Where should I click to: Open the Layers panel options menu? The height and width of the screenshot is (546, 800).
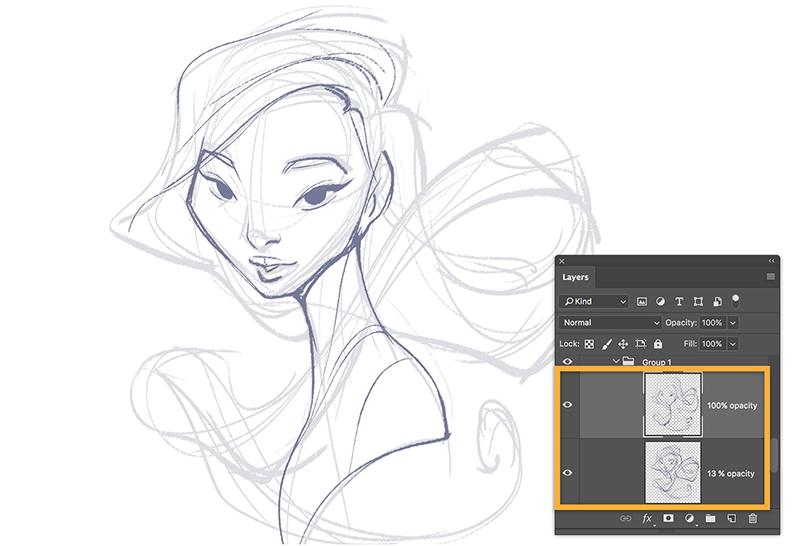pos(770,276)
